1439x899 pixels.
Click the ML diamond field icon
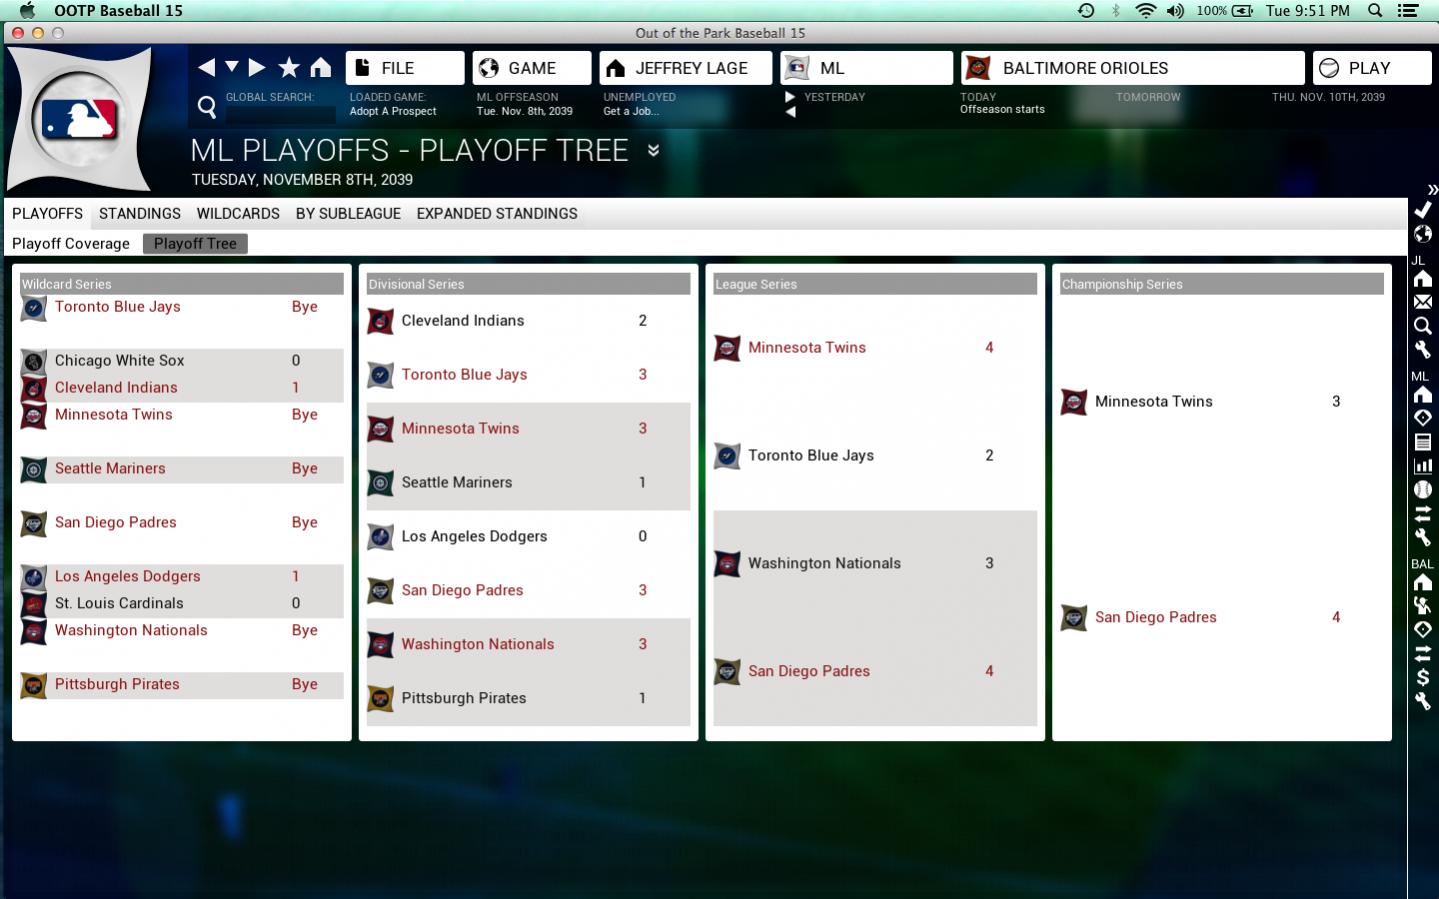point(1423,418)
